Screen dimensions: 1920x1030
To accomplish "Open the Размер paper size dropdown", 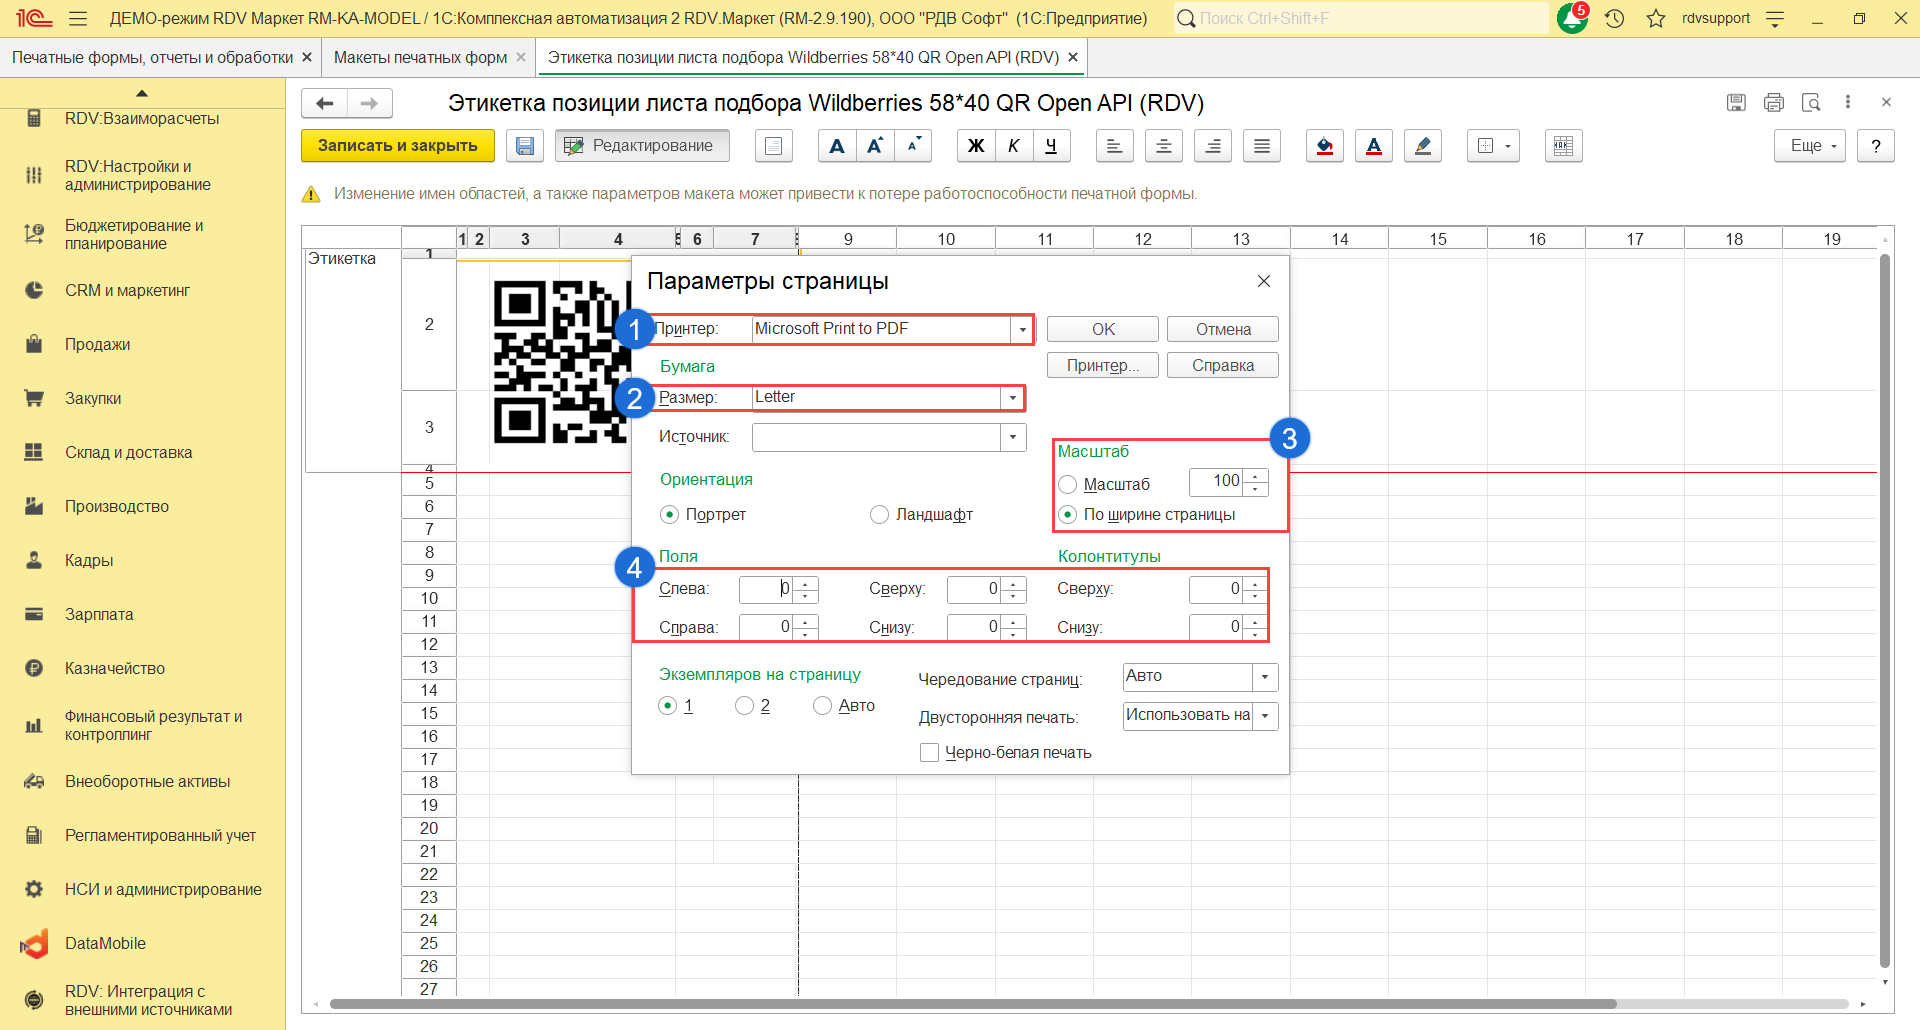I will [x=1013, y=398].
